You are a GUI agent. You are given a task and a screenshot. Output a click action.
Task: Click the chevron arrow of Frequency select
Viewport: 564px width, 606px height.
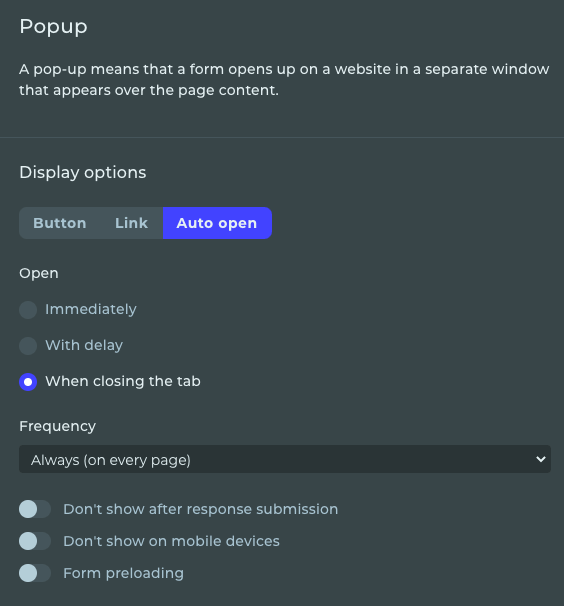coord(541,459)
